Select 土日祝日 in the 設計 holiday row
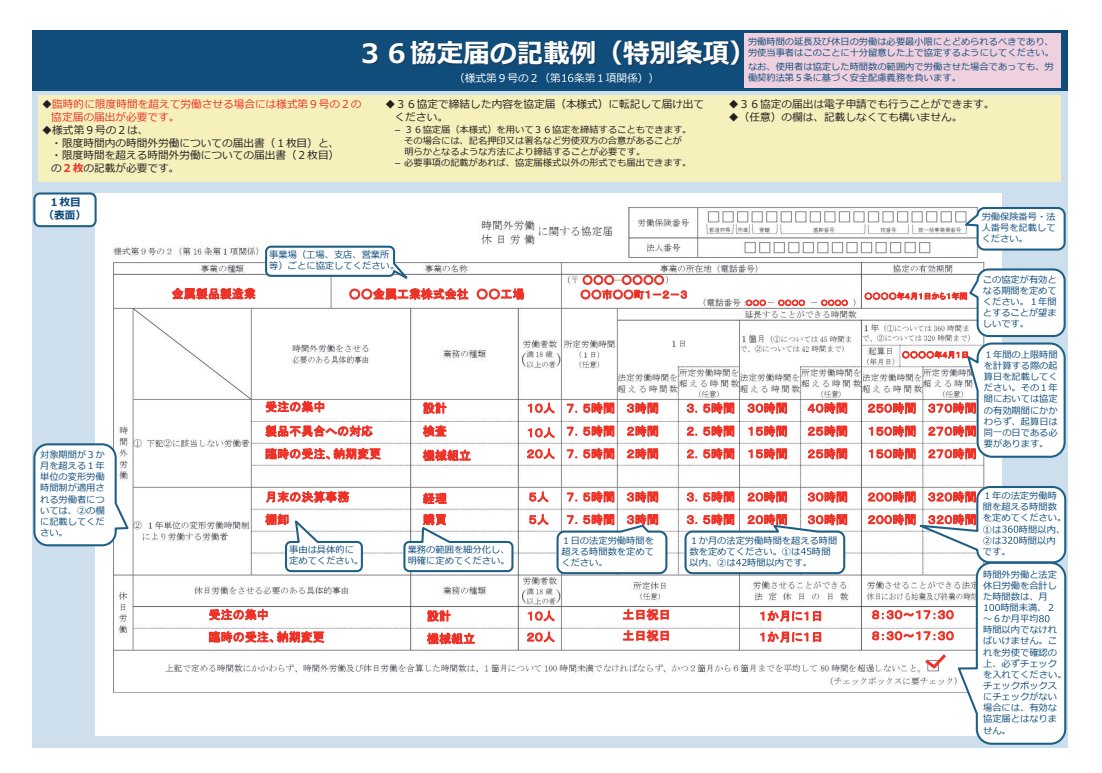Viewport: 1102px width, 773px height. (645, 615)
